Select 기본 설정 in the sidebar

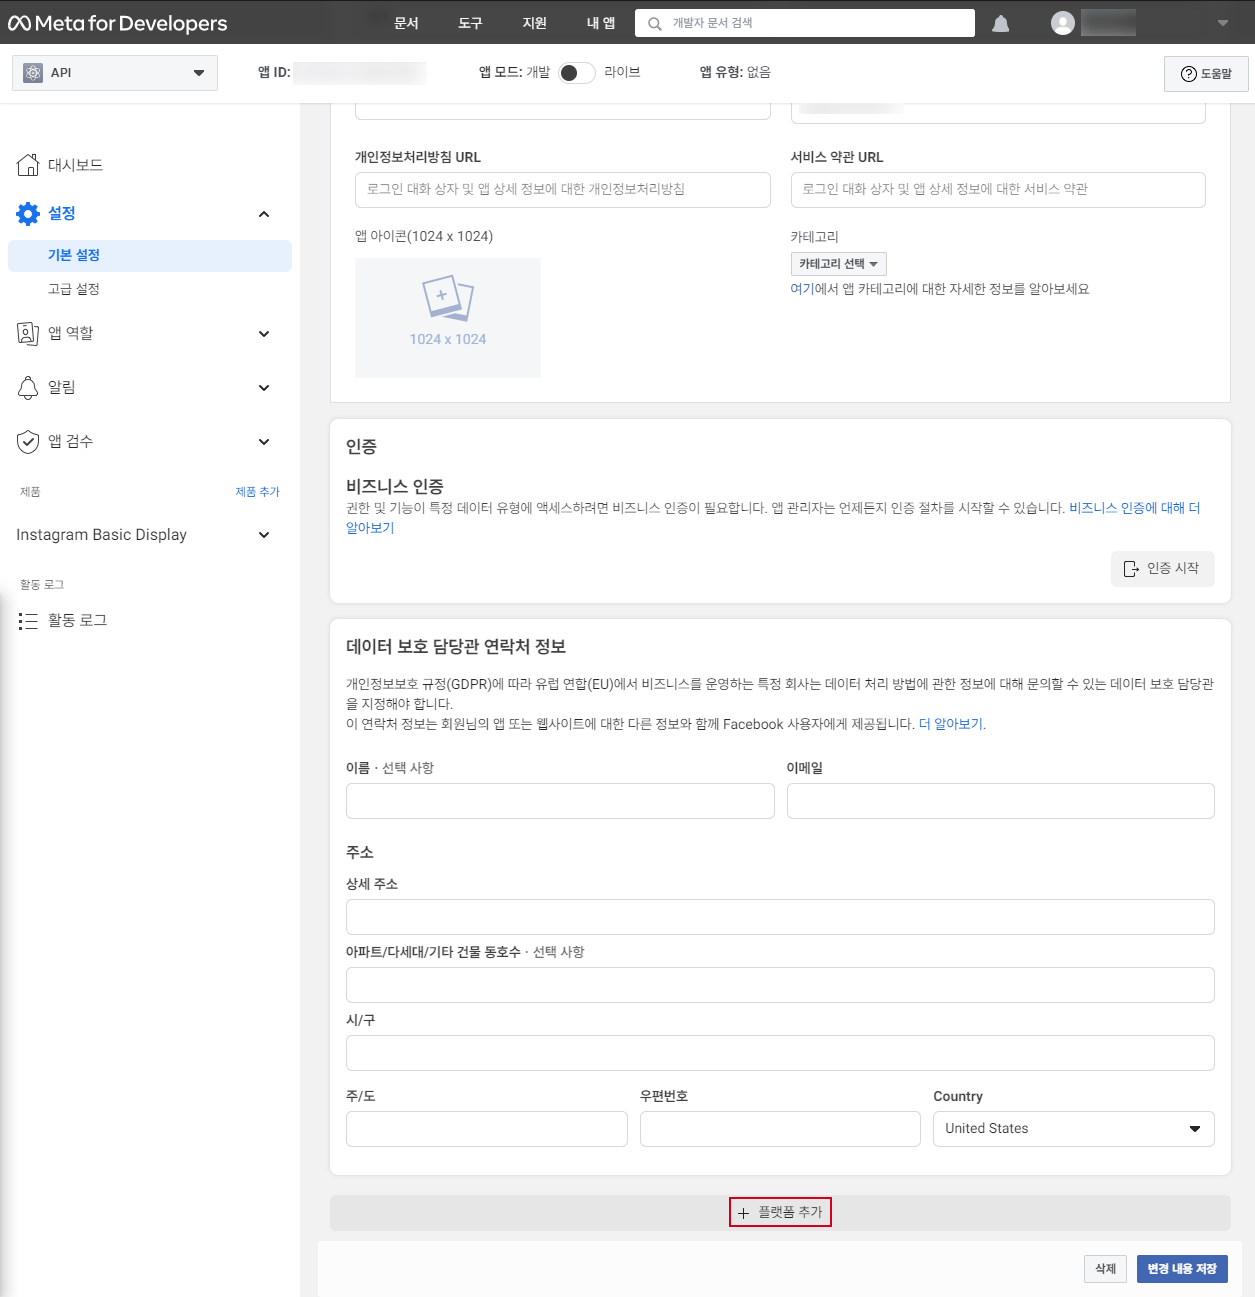tap(150, 255)
